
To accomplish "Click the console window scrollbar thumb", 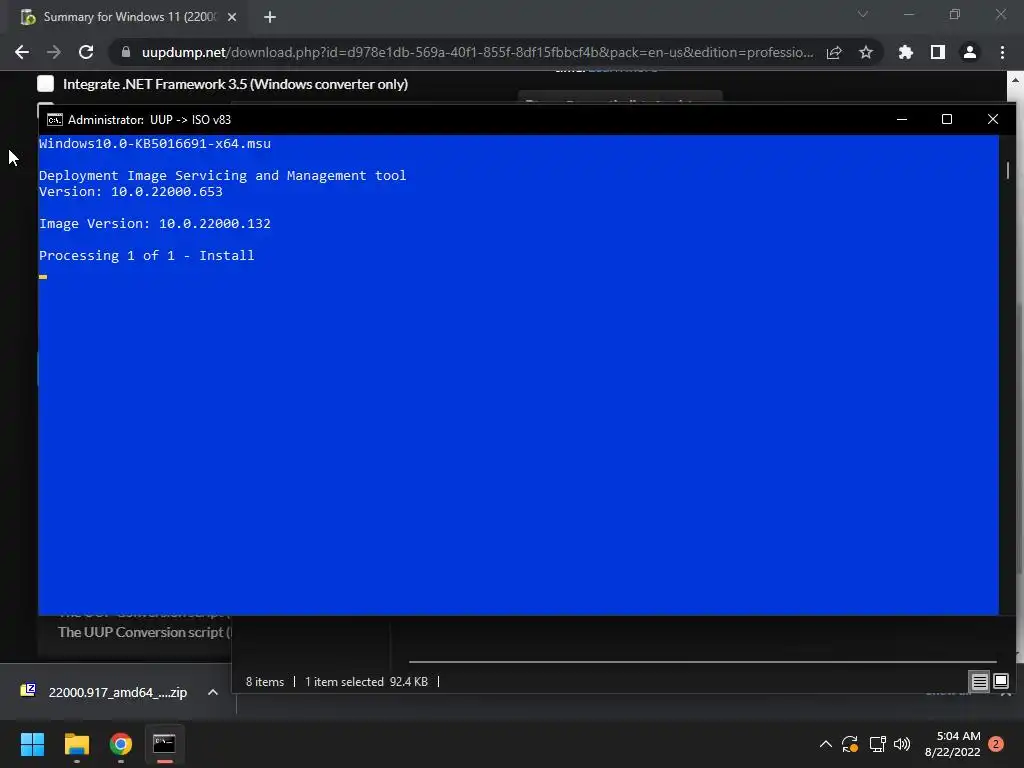I will [x=1008, y=170].
